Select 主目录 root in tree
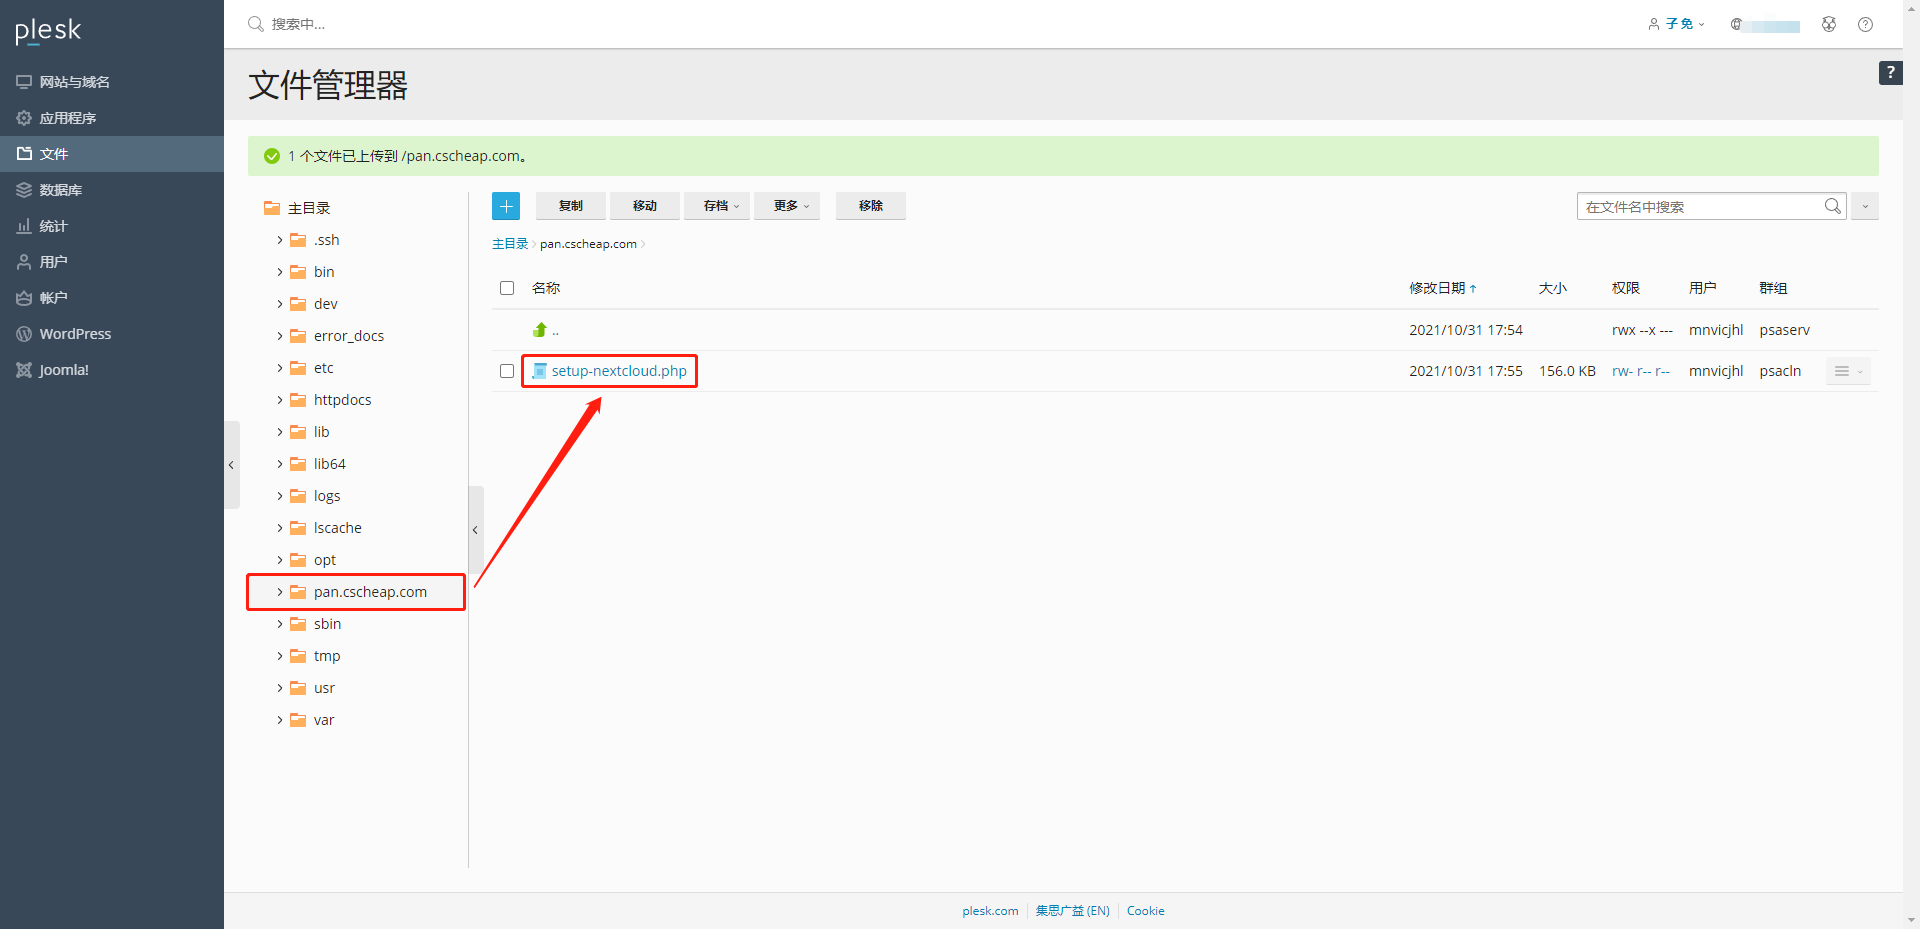Viewport: 1920px width, 929px height. (x=309, y=208)
